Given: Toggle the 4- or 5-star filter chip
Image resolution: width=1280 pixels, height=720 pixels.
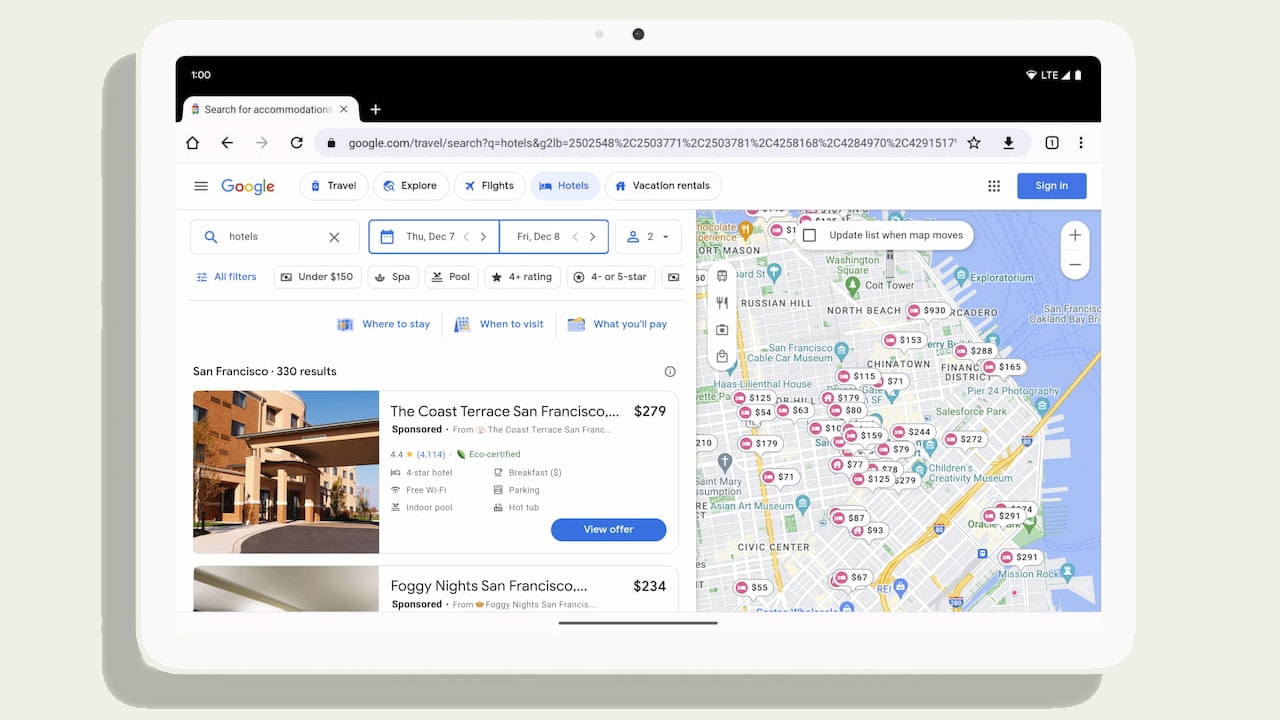Looking at the screenshot, I should coord(611,277).
